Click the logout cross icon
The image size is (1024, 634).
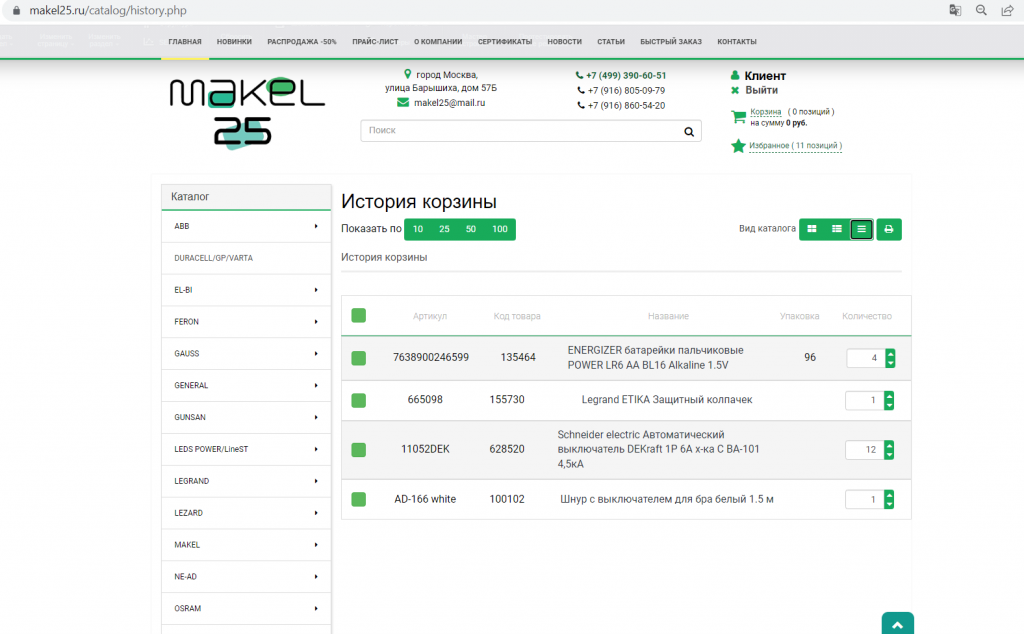click(x=735, y=90)
